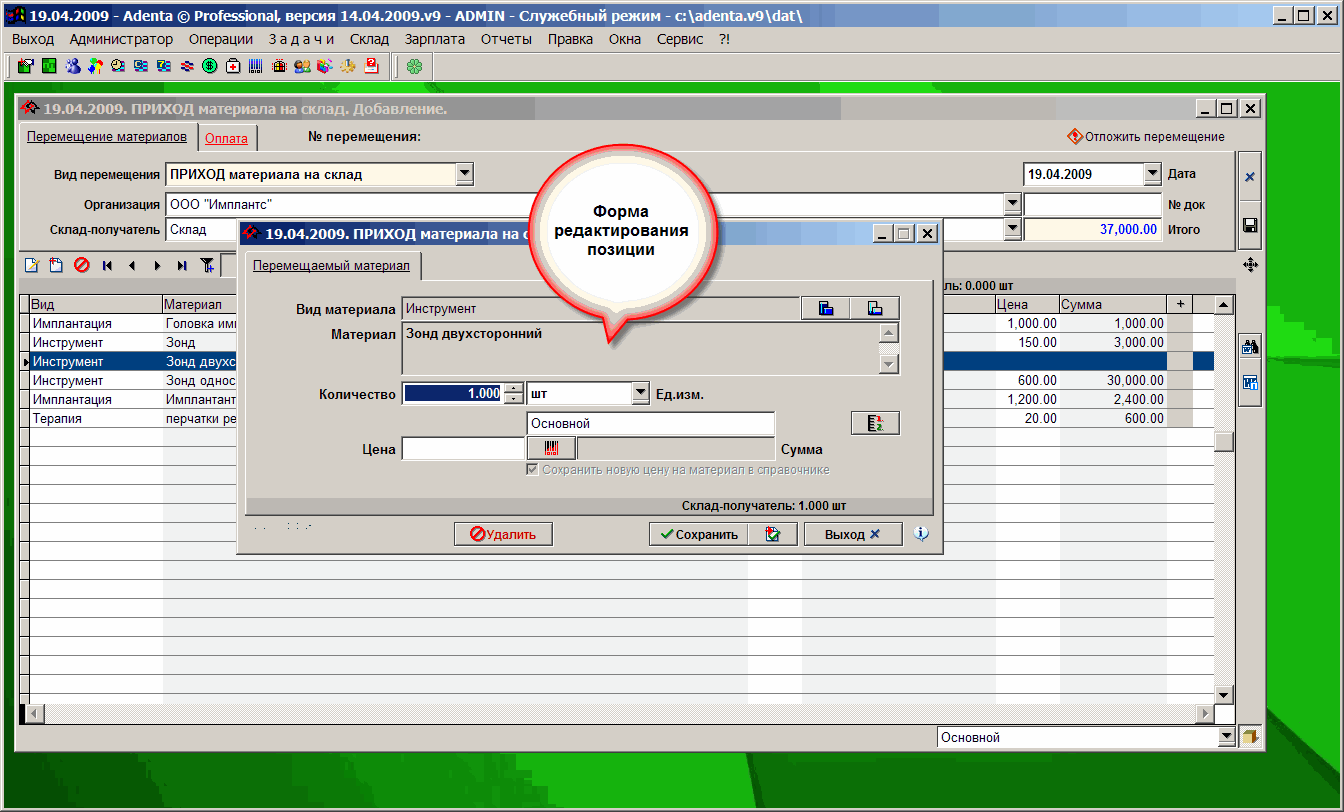The width and height of the screenshot is (1344, 812).
Task: Expand the 'Вид перемещения' dropdown
Action: [x=464, y=174]
